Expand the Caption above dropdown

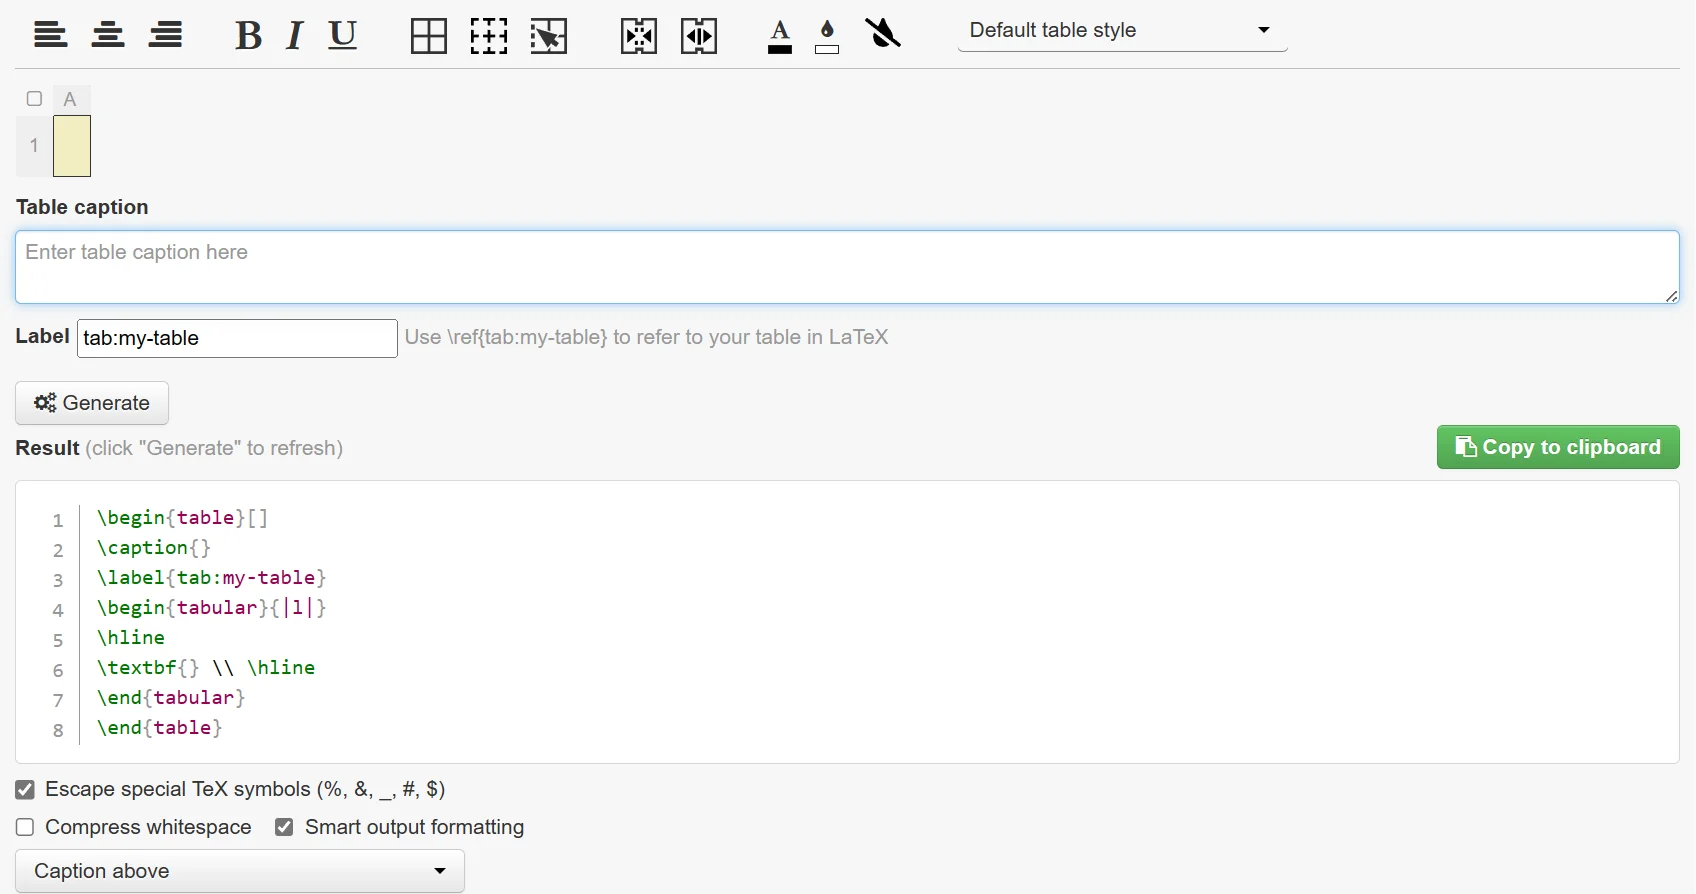point(240,871)
